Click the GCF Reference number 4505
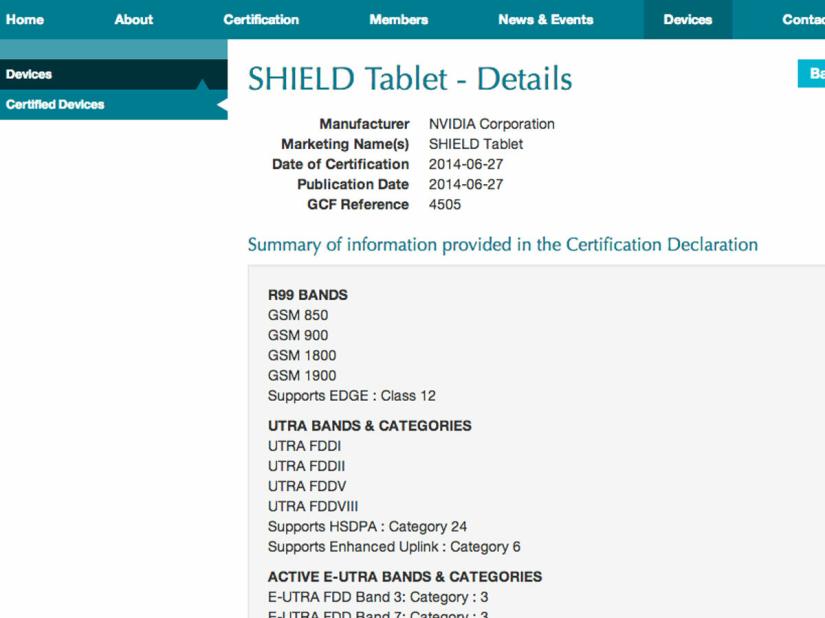This screenshot has width=825, height=618. point(445,204)
